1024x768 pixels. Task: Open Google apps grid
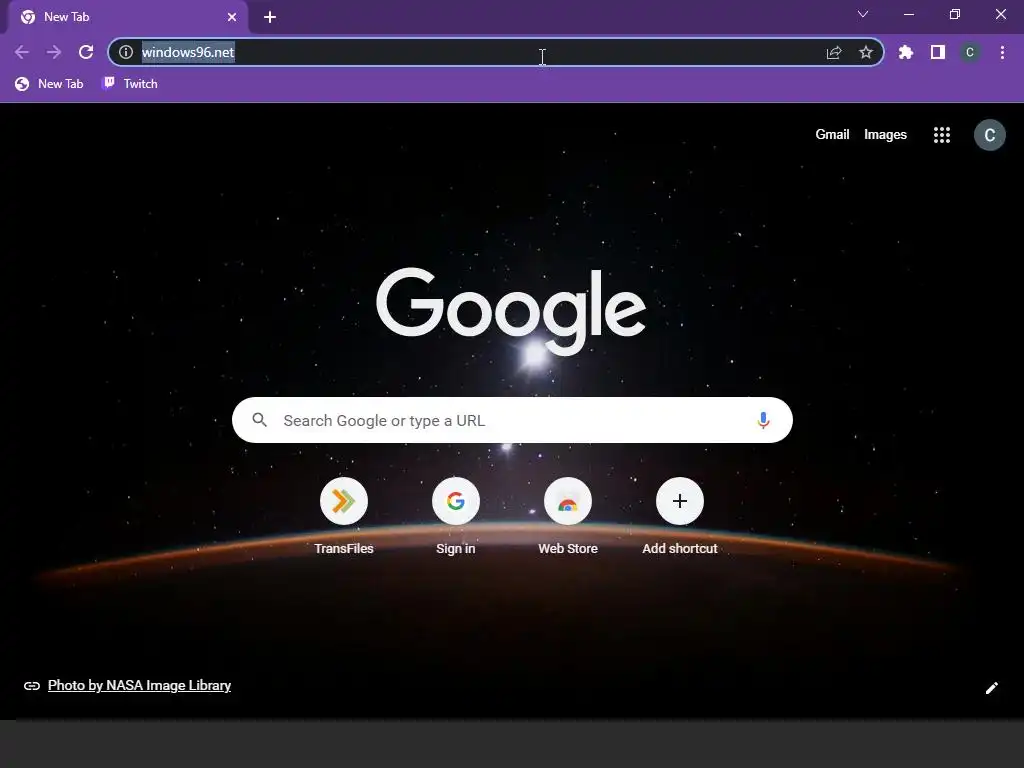pyautogui.click(x=942, y=135)
